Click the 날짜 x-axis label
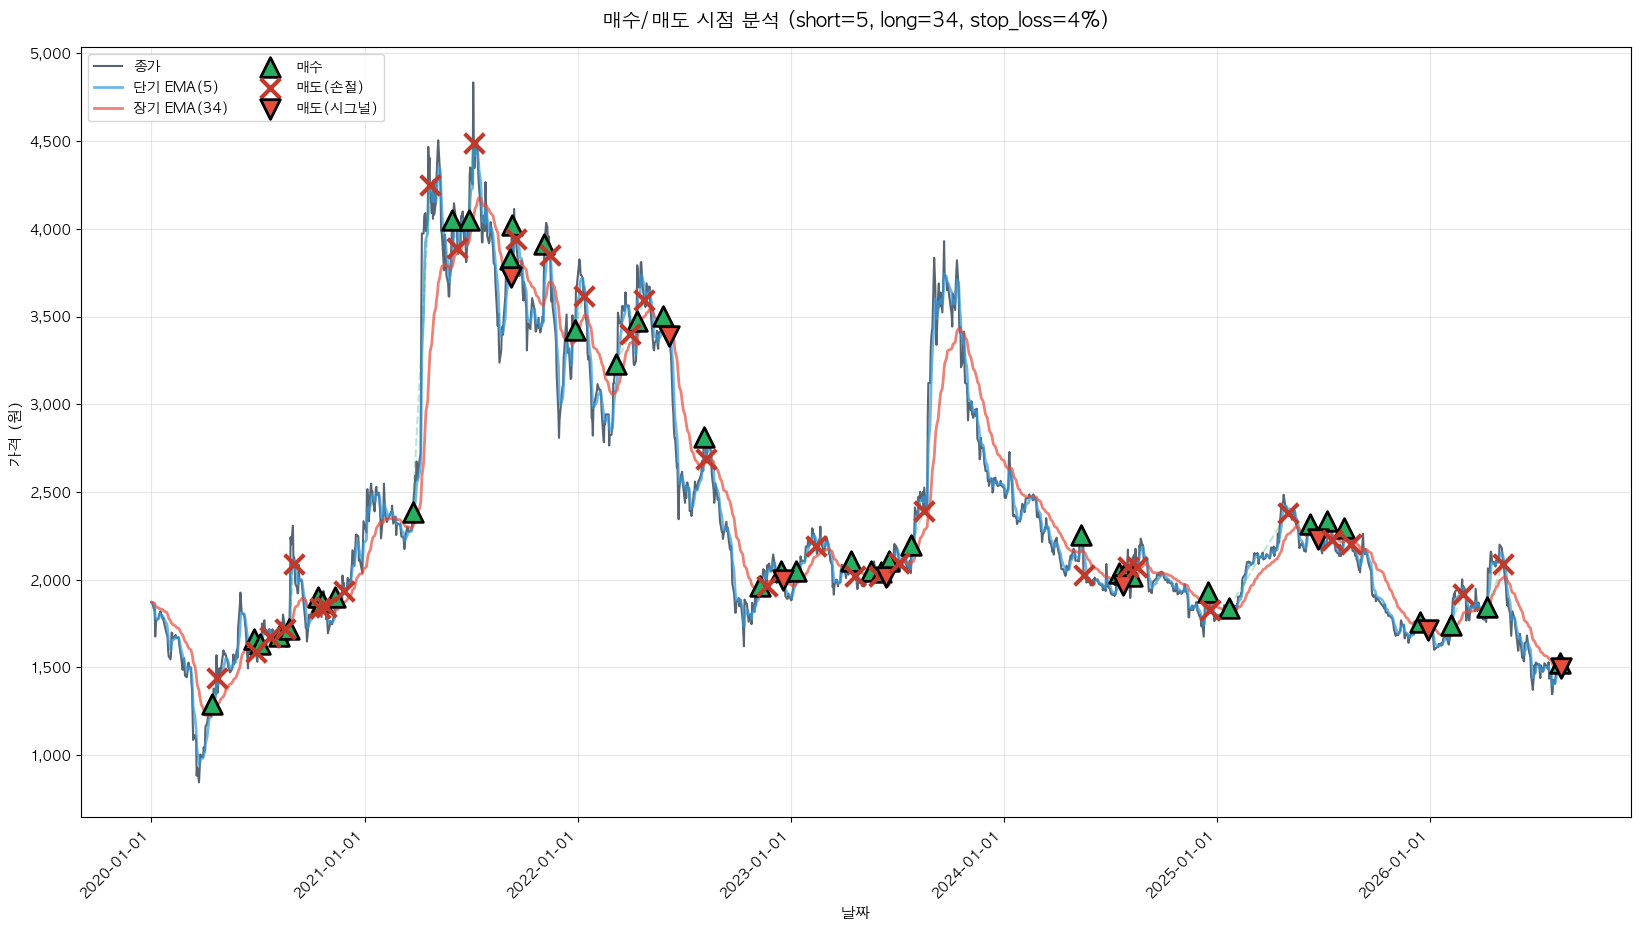This screenshot has width=1641, height=930. point(855,912)
